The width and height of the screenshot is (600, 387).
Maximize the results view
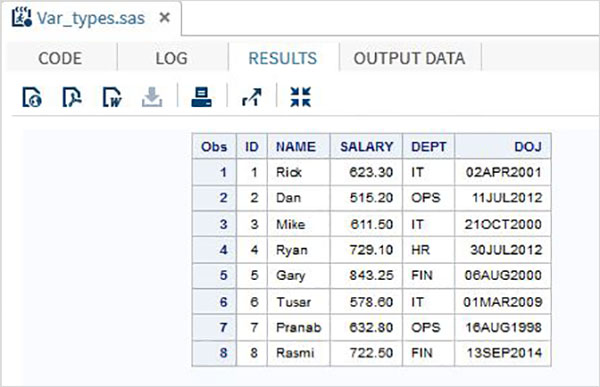(x=300, y=97)
